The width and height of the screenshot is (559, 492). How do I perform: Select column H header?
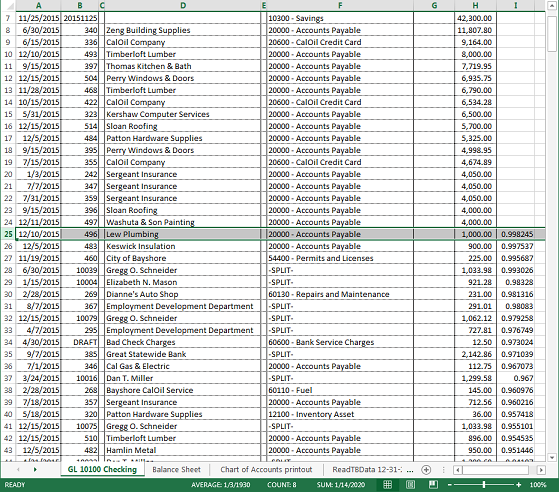(475, 5)
